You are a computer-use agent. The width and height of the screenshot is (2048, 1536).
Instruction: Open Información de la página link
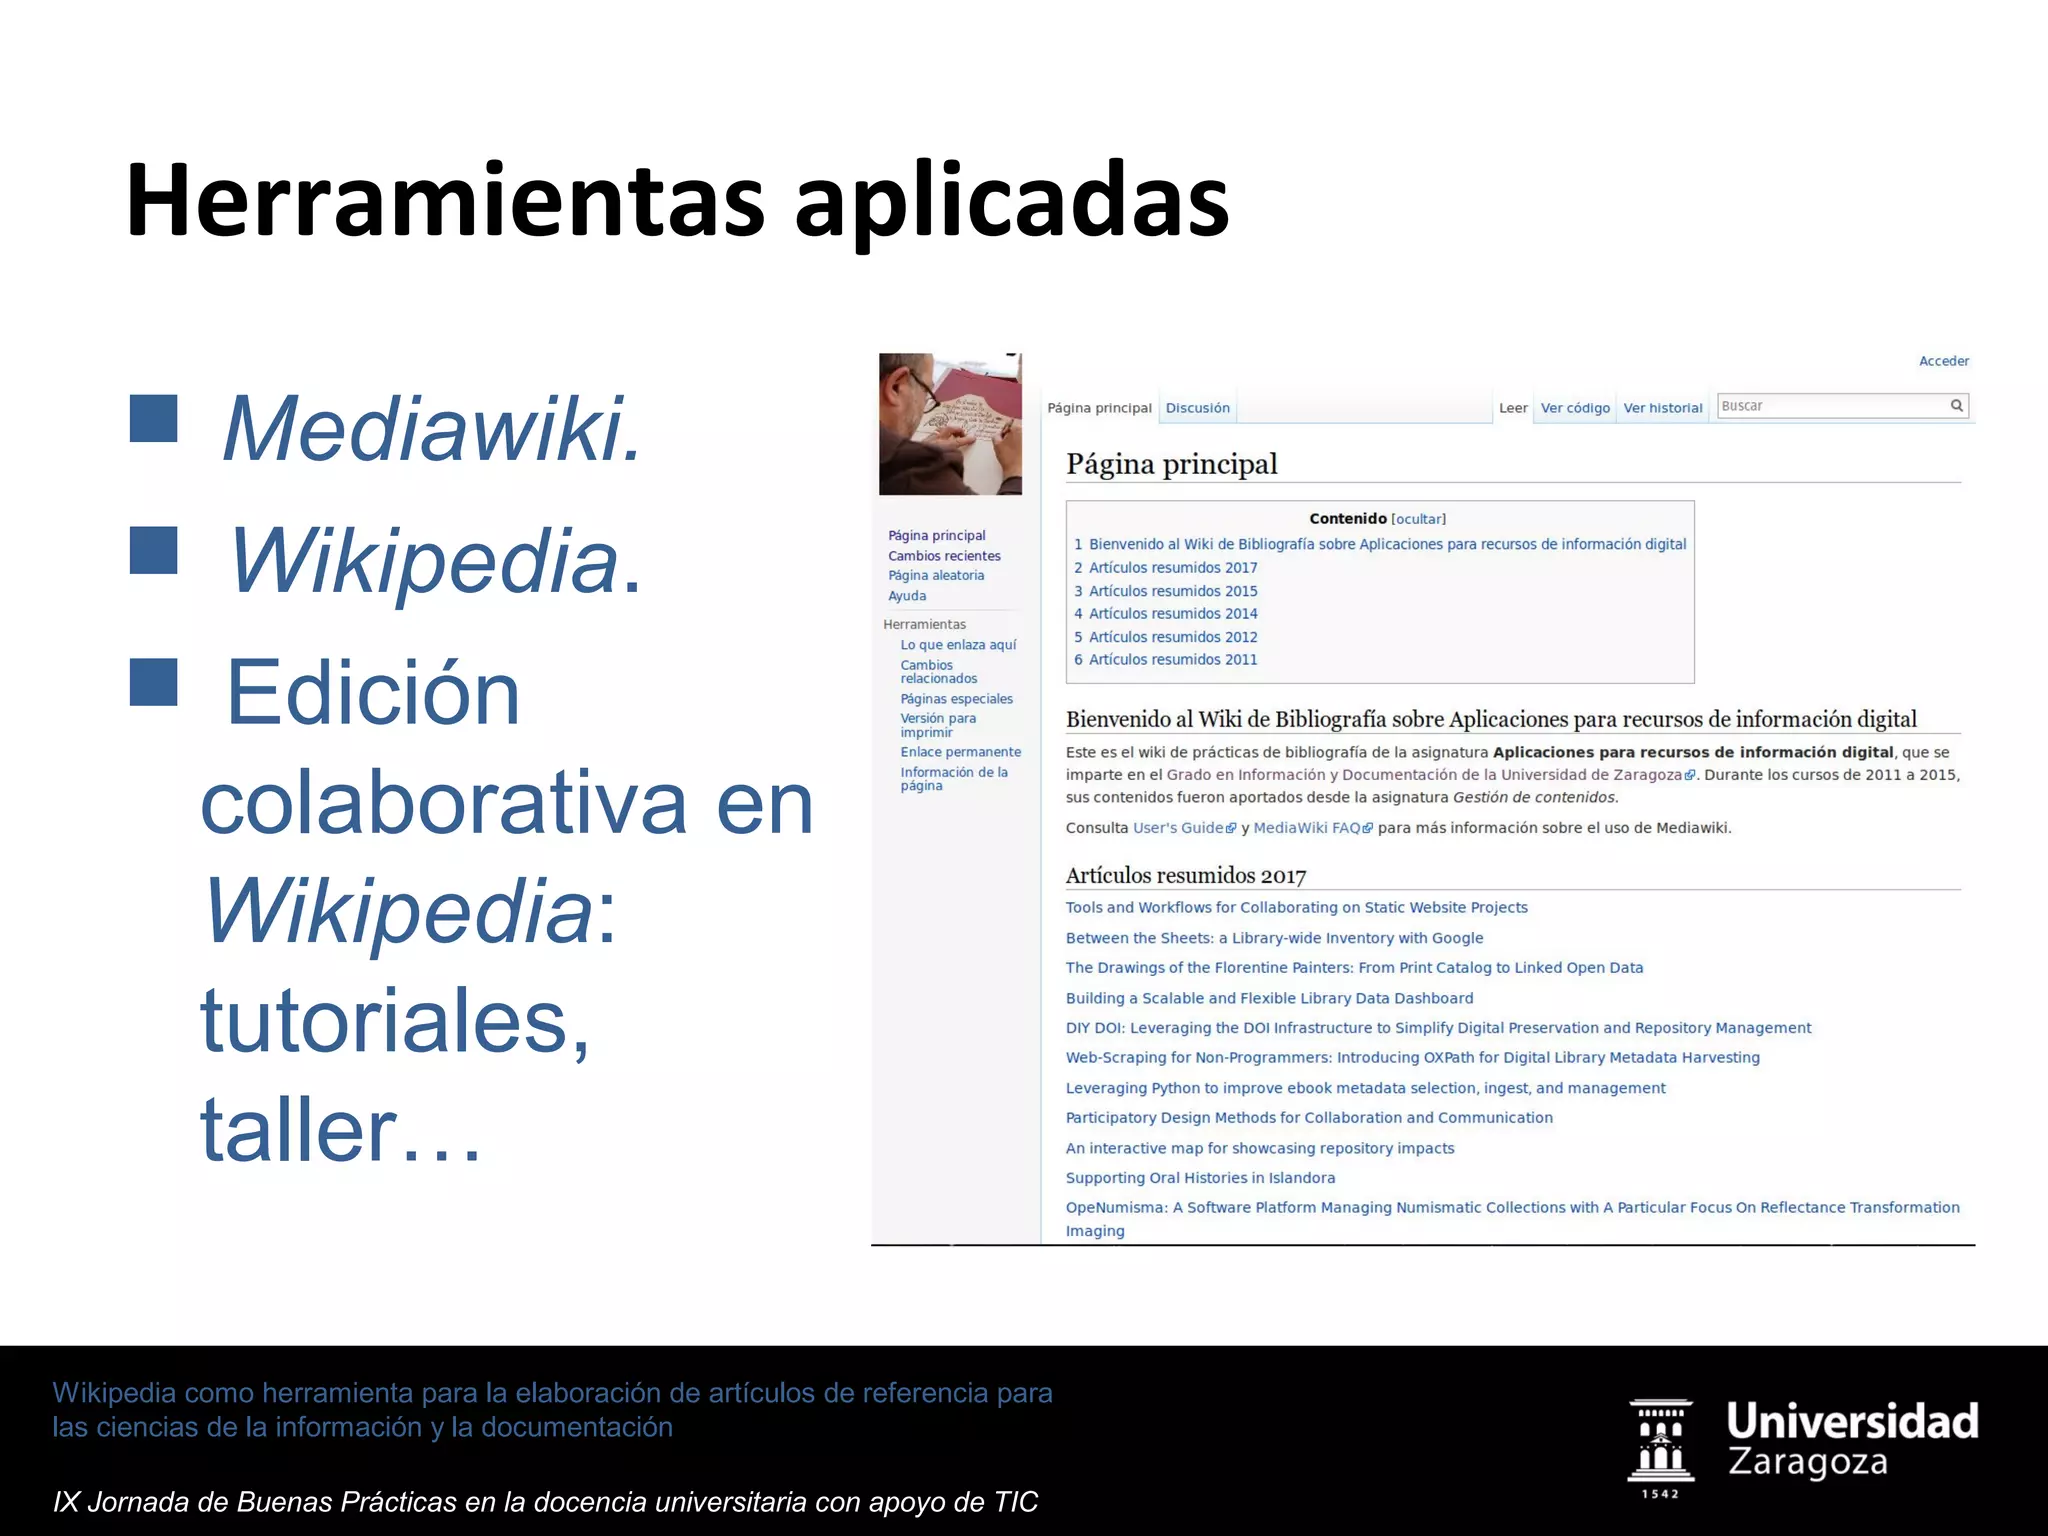point(954,779)
